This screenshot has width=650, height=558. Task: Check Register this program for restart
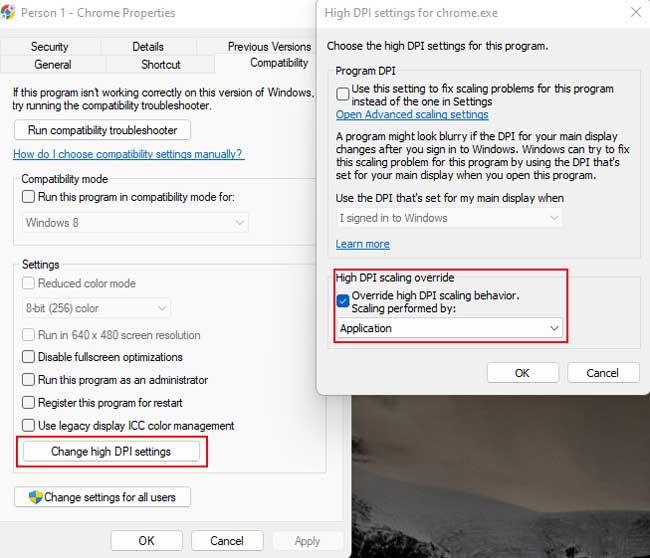click(x=28, y=403)
